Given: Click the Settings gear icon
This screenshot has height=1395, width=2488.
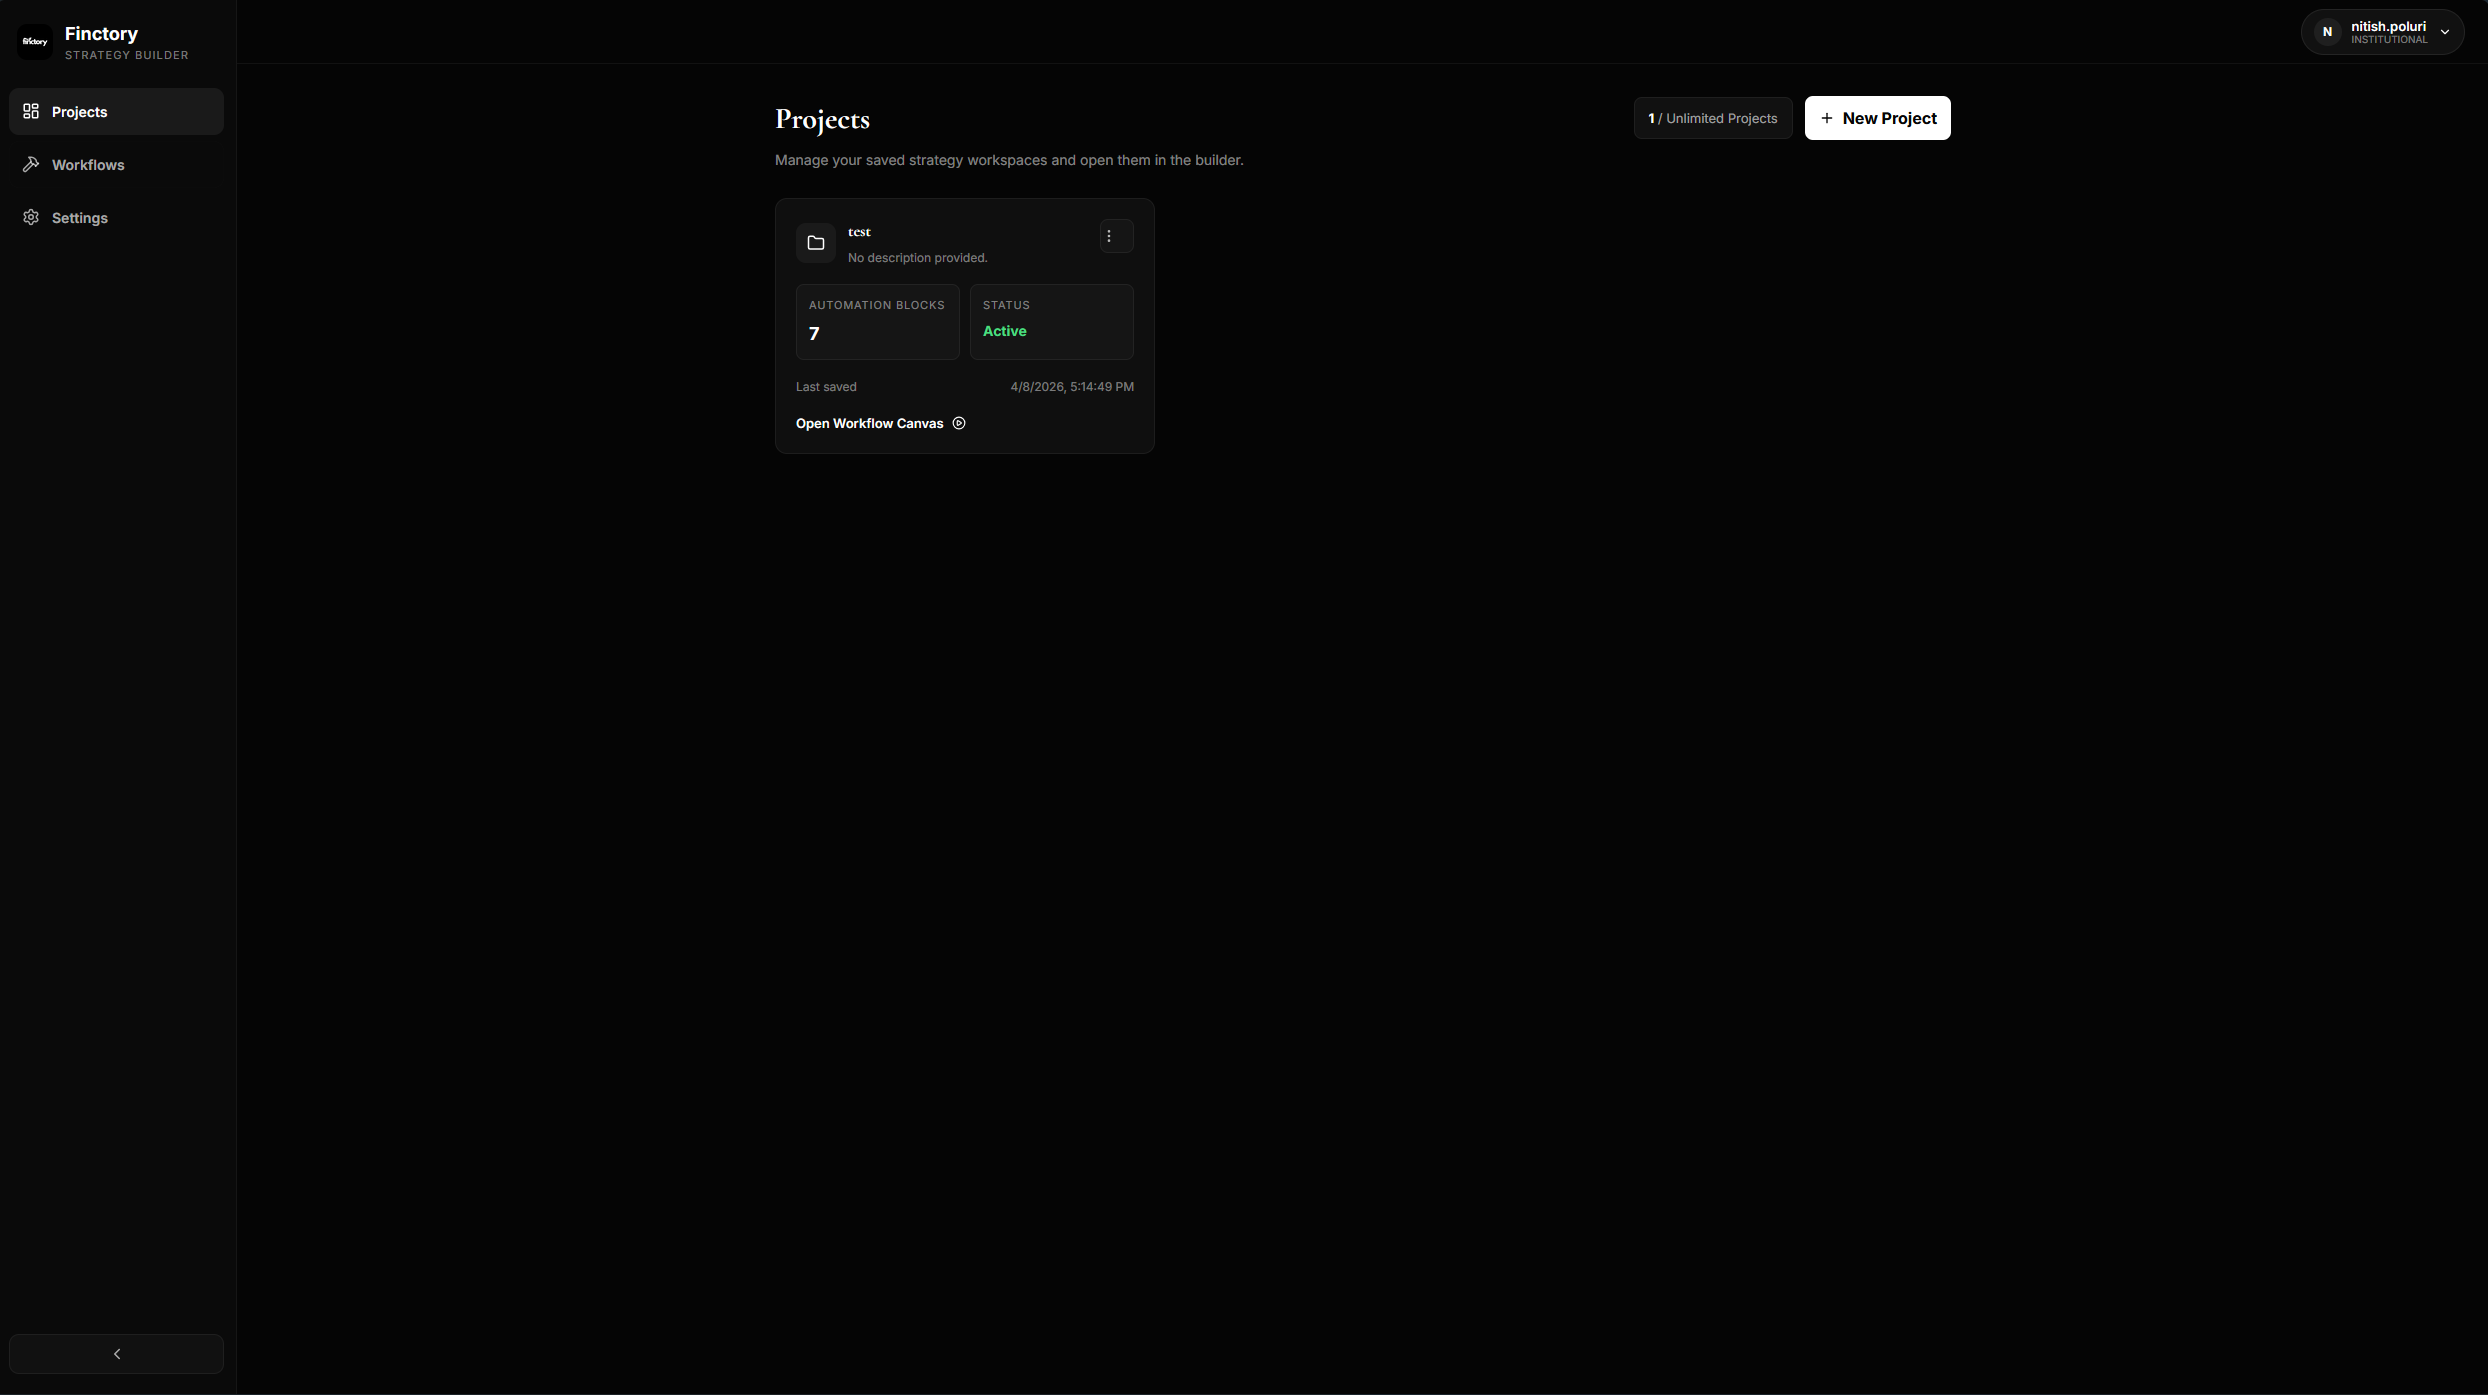Looking at the screenshot, I should point(31,217).
